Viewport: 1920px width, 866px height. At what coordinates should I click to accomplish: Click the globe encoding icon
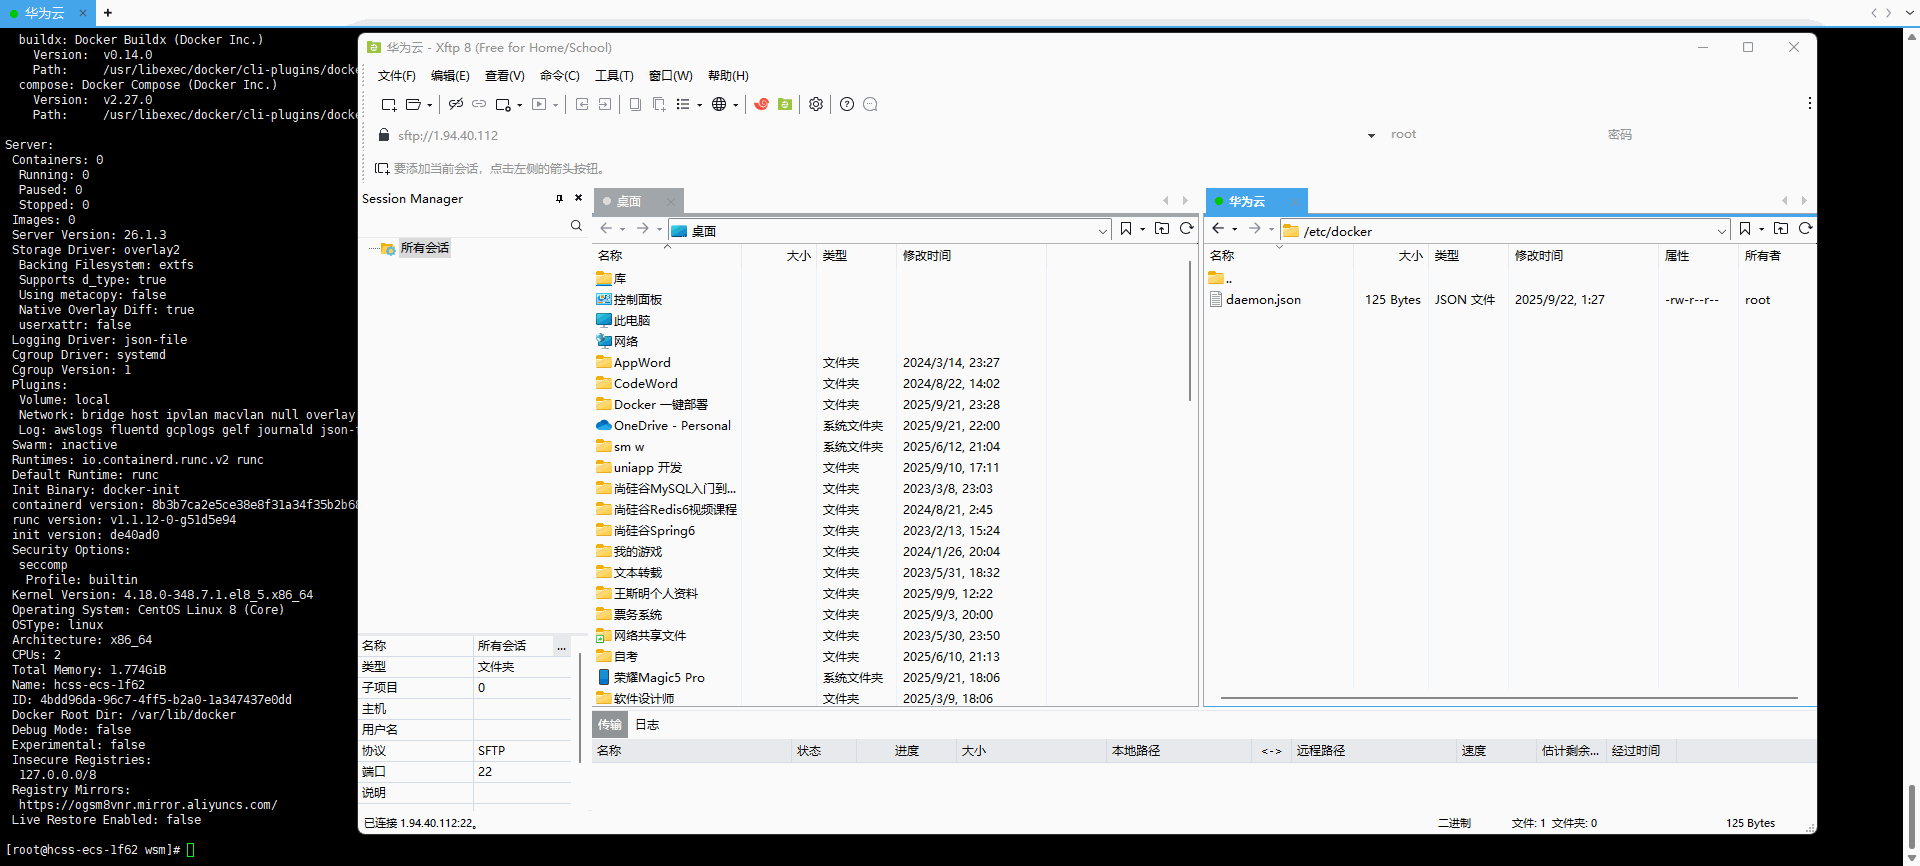click(719, 104)
